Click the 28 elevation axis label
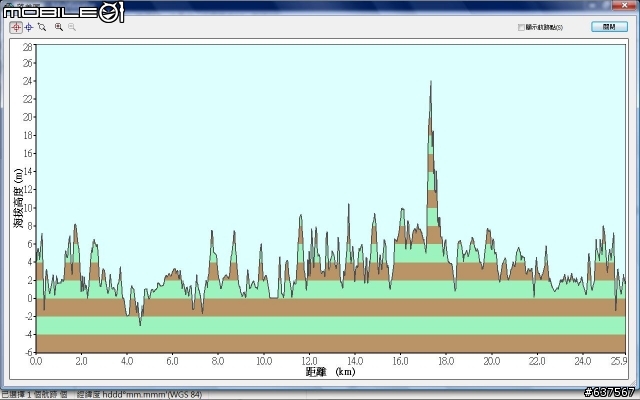The height and width of the screenshot is (400, 640). (x=27, y=47)
